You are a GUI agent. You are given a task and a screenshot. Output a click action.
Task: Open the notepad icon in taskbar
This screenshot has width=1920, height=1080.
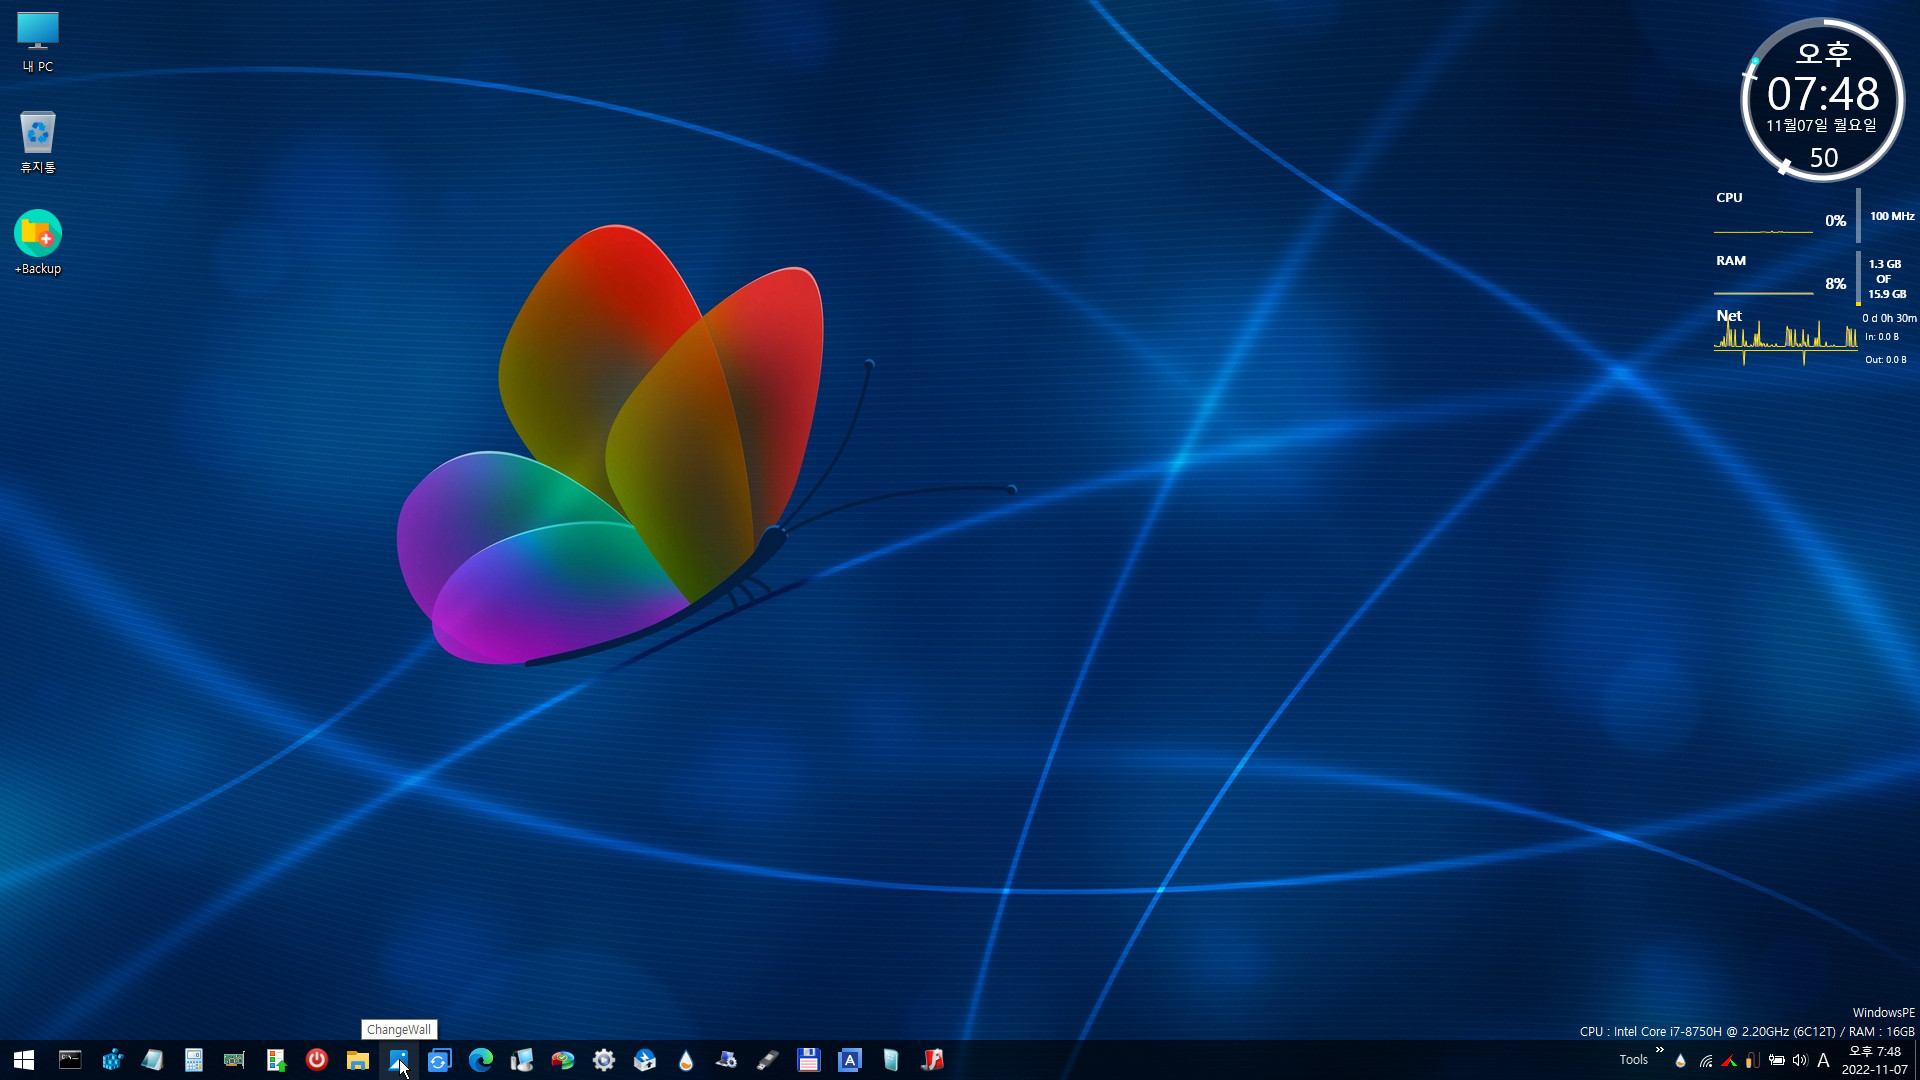(x=153, y=1060)
